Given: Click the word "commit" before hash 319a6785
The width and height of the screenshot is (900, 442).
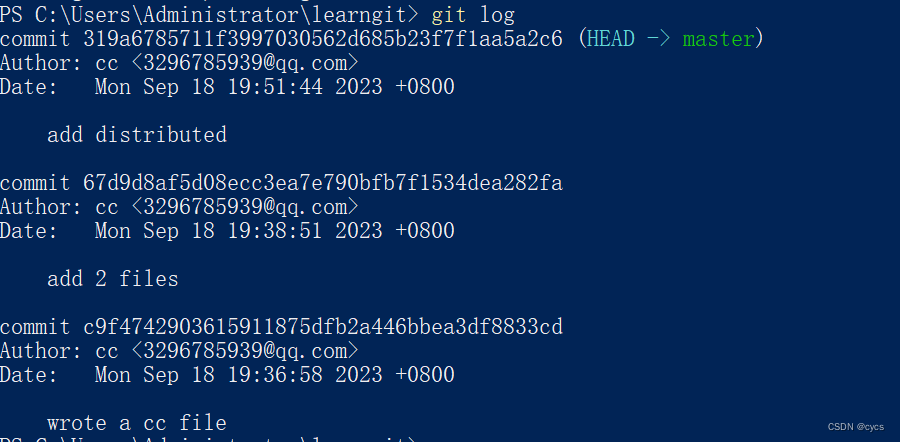Looking at the screenshot, I should (35, 39).
